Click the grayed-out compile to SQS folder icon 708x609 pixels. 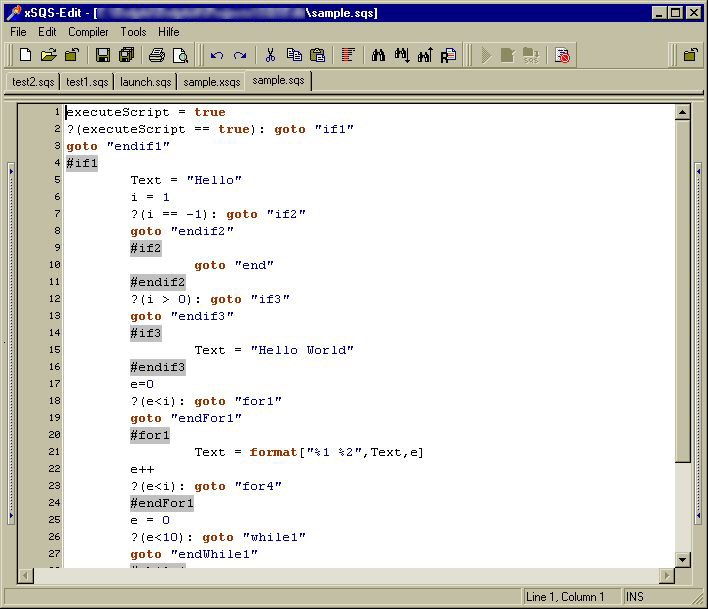tap(531, 55)
